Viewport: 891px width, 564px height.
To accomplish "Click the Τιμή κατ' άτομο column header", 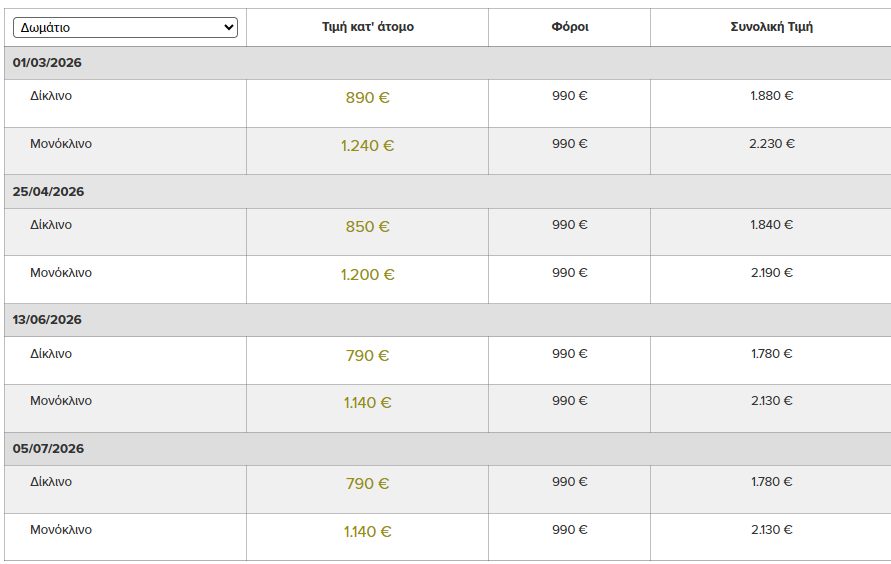I will [x=367, y=27].
